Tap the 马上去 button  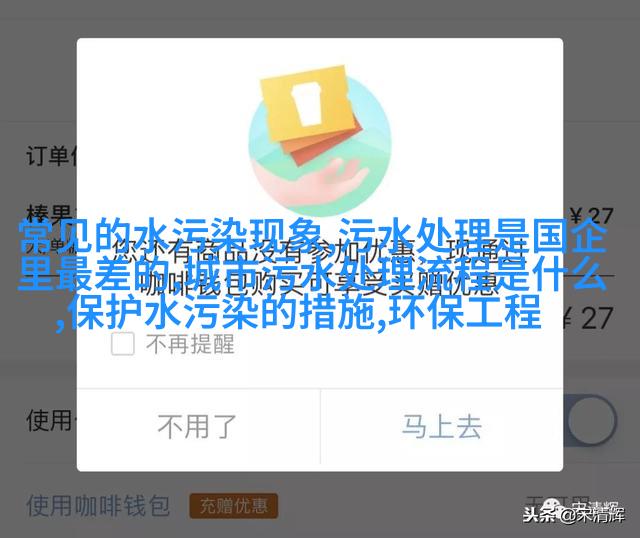pyautogui.click(x=442, y=427)
